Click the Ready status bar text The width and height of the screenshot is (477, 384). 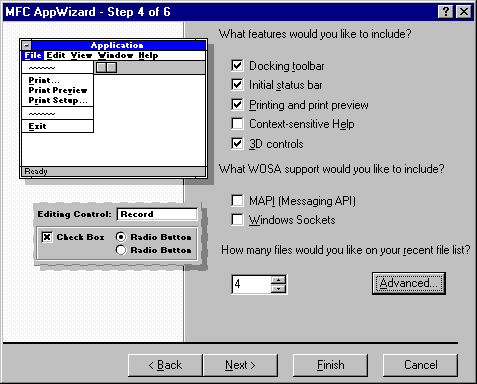click(36, 171)
